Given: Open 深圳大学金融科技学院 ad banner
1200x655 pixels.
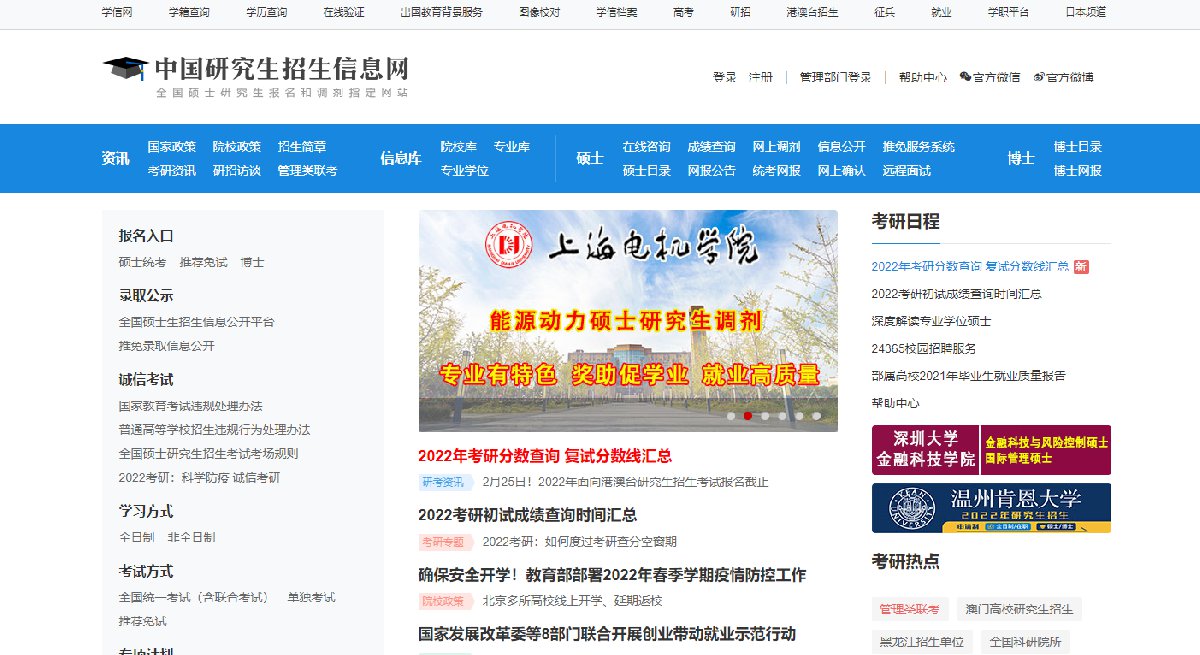Looking at the screenshot, I should (991, 450).
